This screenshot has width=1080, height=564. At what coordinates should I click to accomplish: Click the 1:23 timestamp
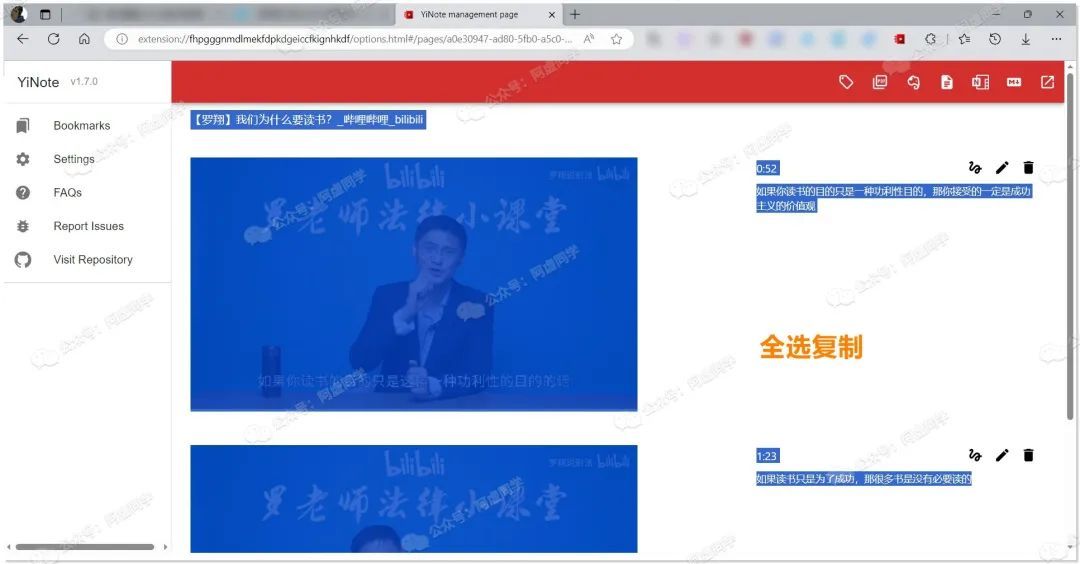(767, 456)
